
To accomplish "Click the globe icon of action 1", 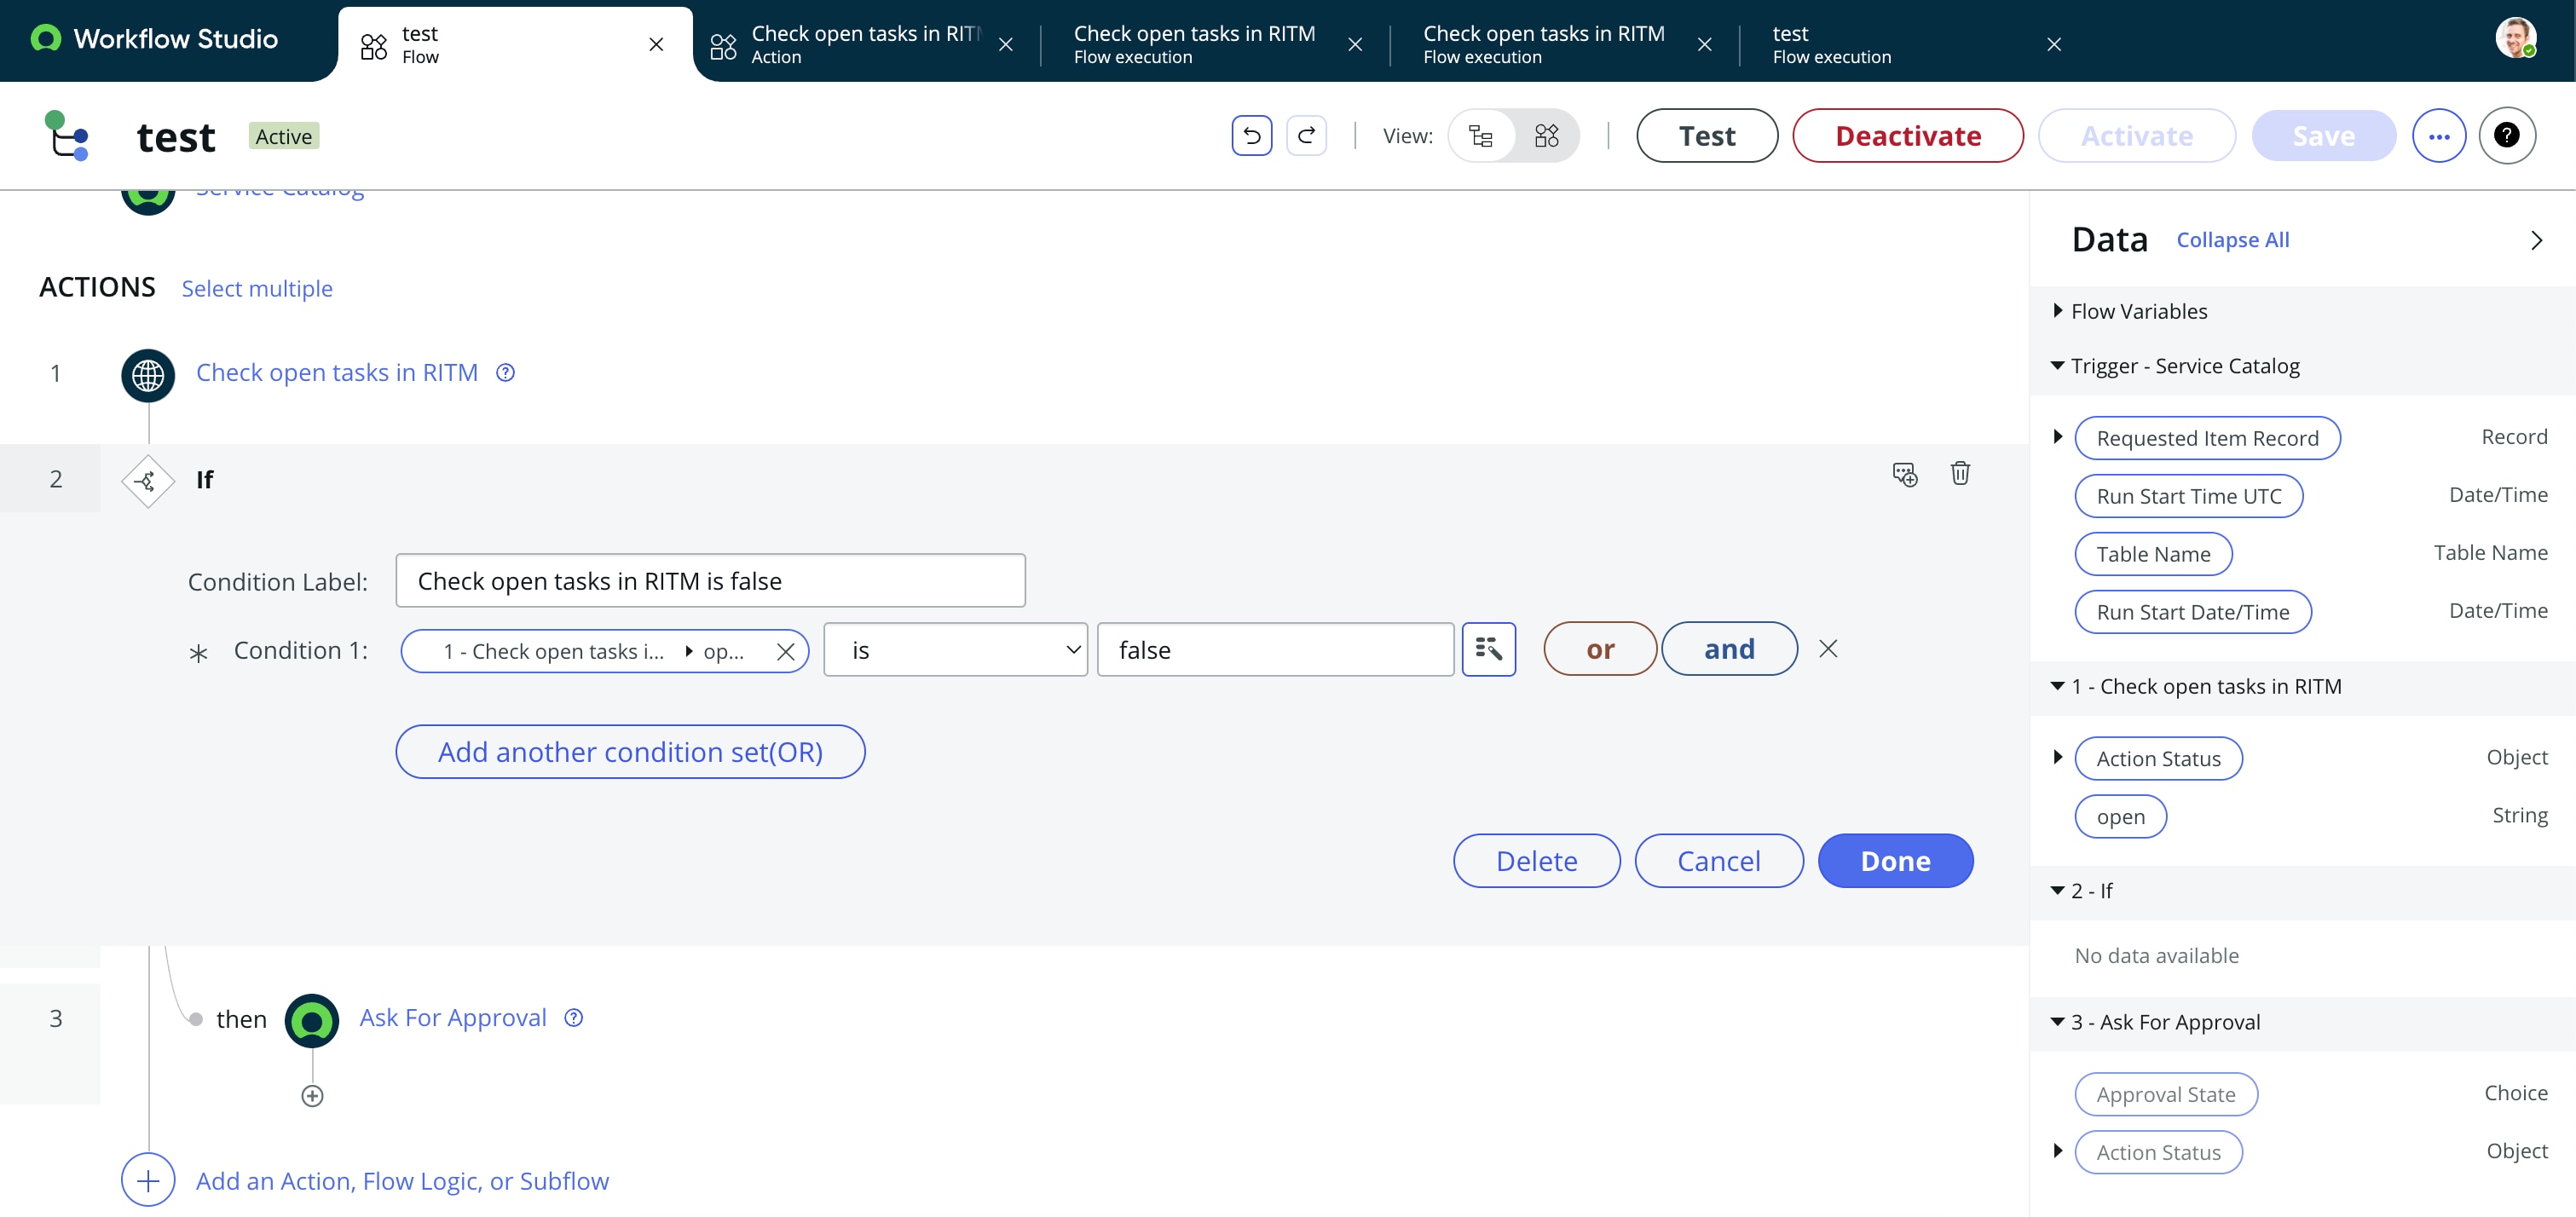I will (148, 375).
